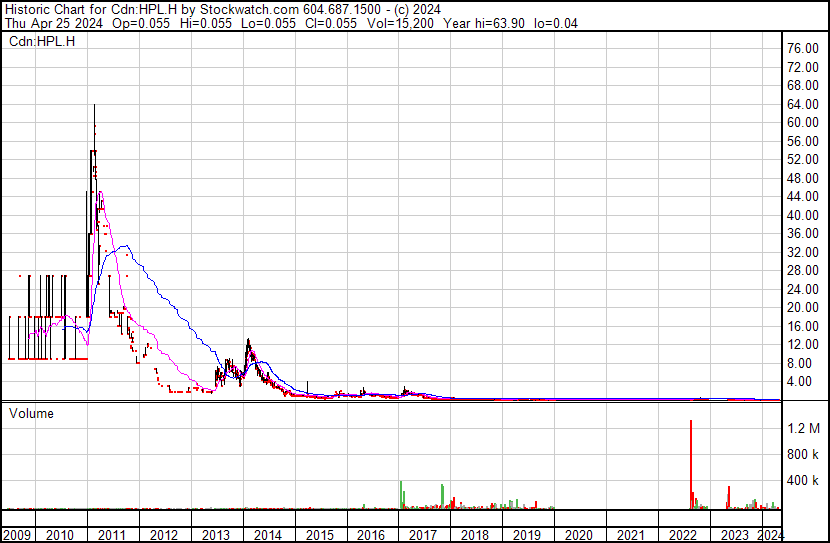Click the 2012 year label on time axis
830x543 pixels.
click(x=164, y=535)
